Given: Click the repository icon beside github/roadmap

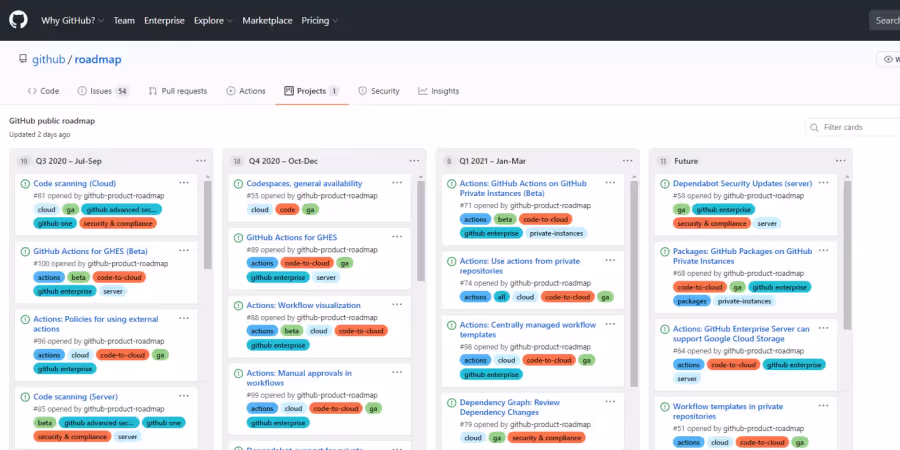Looking at the screenshot, I should 23,59.
